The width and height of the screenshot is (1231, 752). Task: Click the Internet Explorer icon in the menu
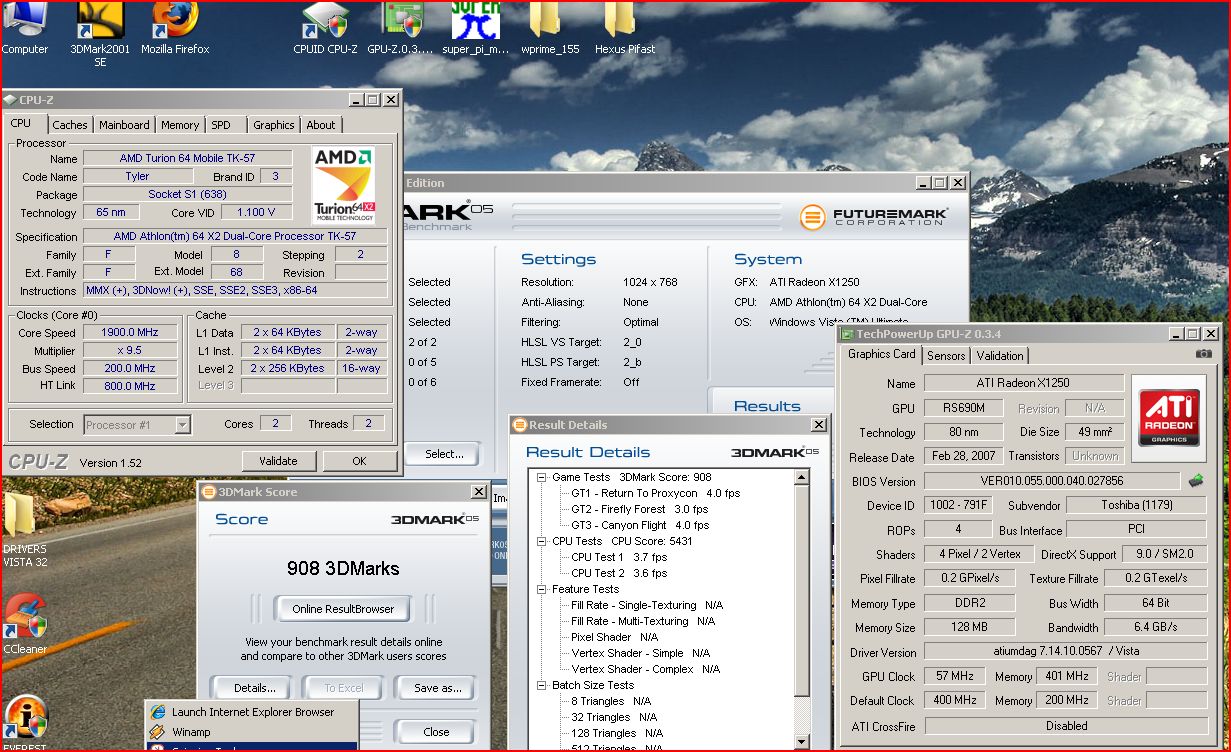[158, 712]
